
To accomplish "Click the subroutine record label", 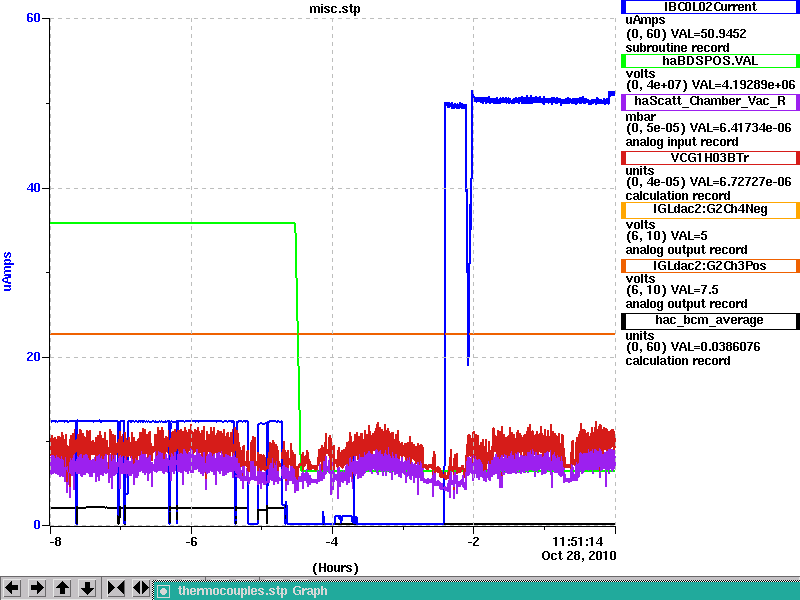I will 677,48.
